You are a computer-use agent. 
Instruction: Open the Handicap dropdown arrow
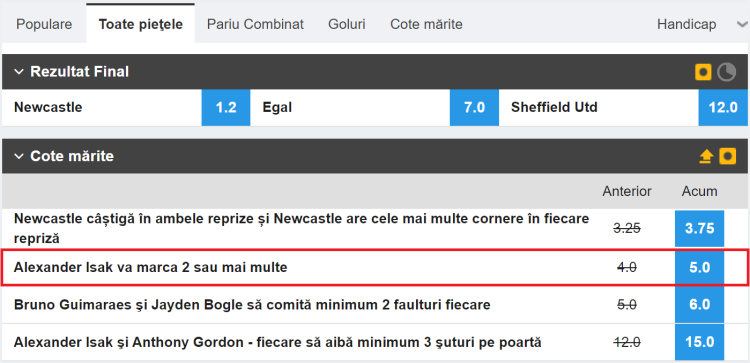pos(742,24)
